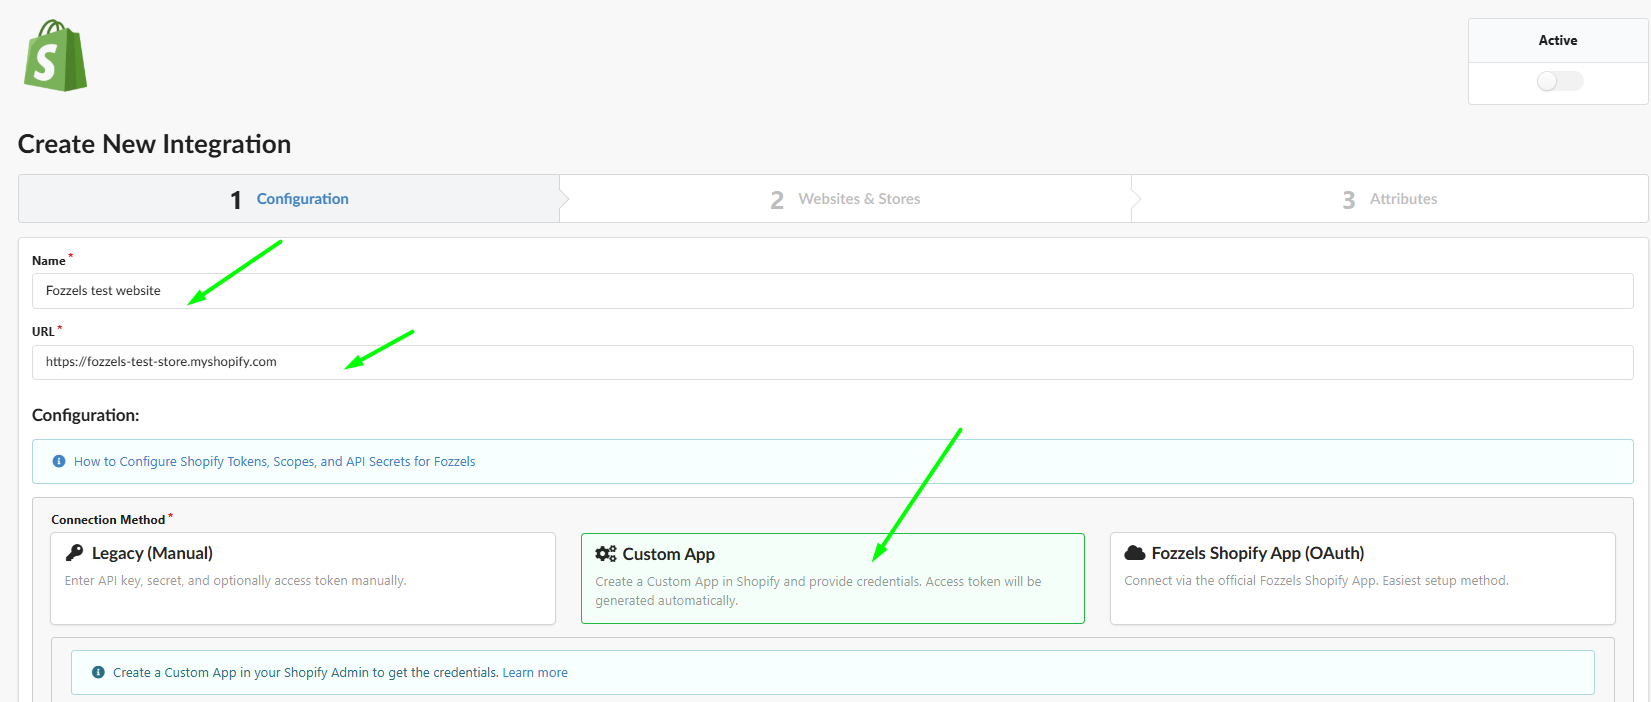This screenshot has width=1651, height=702.
Task: Open the How to Configure Shopify Tokens guide
Action: coord(274,462)
